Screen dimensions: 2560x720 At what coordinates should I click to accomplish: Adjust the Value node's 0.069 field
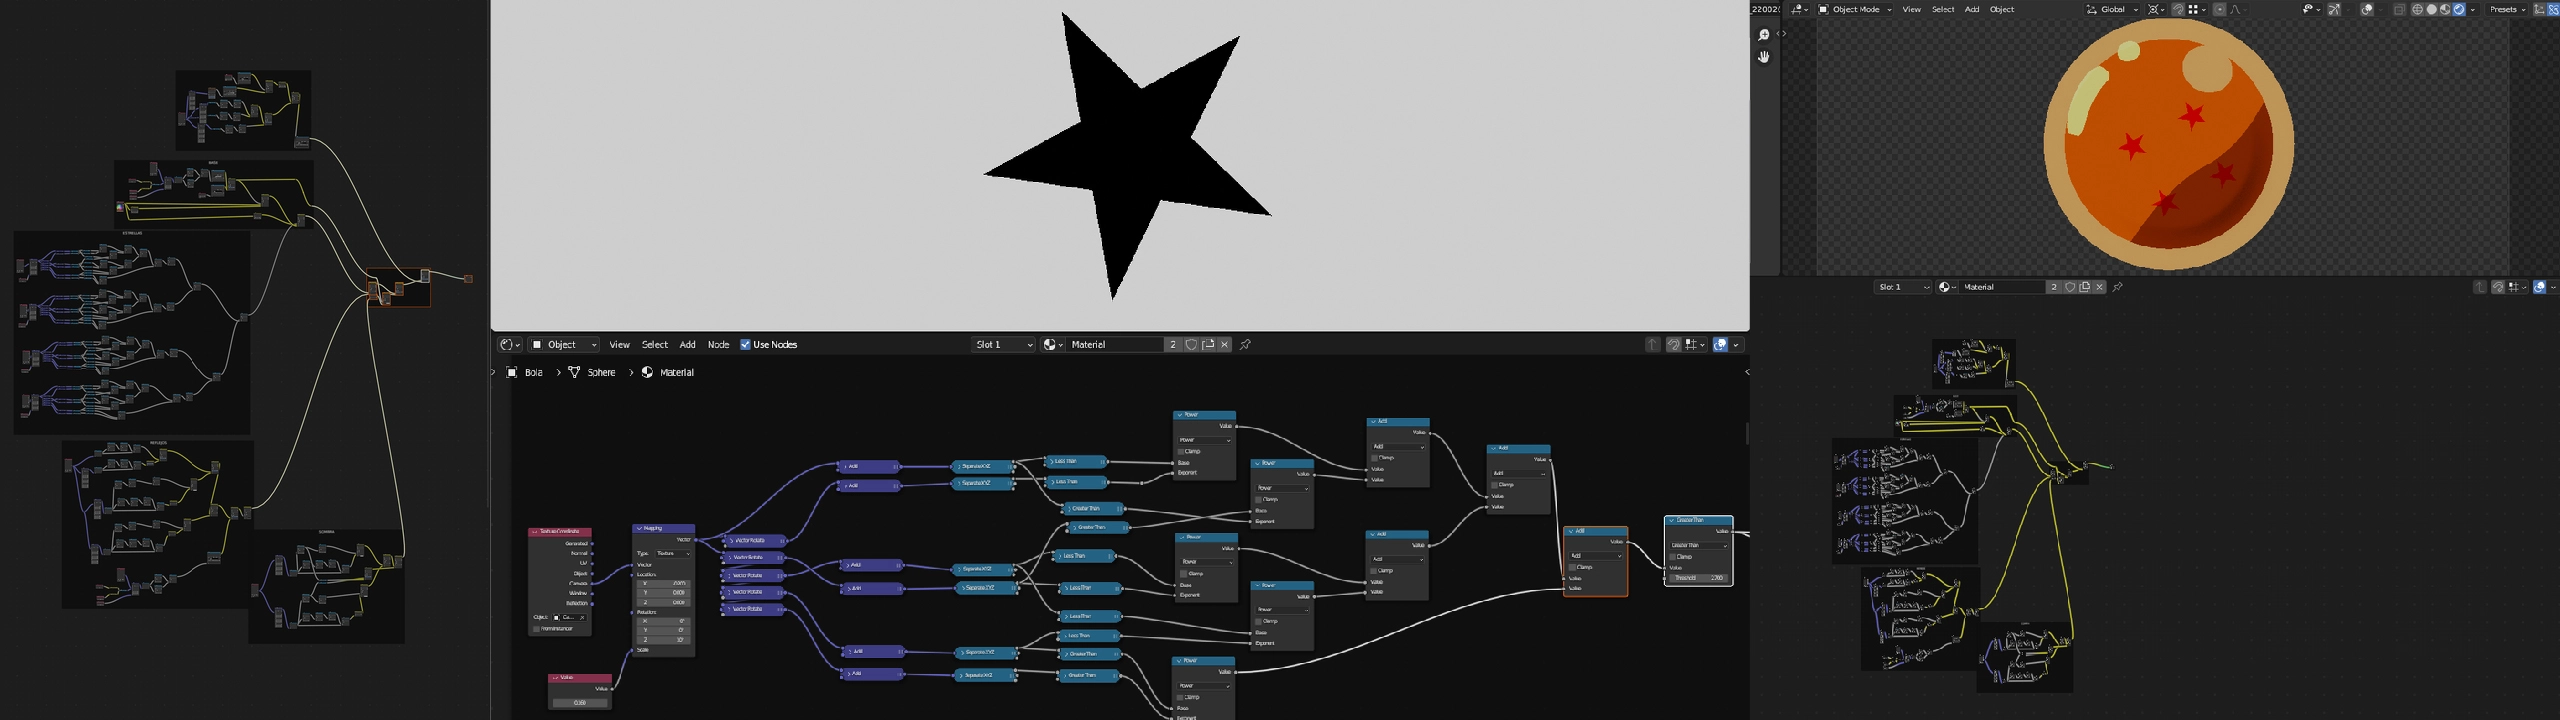580,703
